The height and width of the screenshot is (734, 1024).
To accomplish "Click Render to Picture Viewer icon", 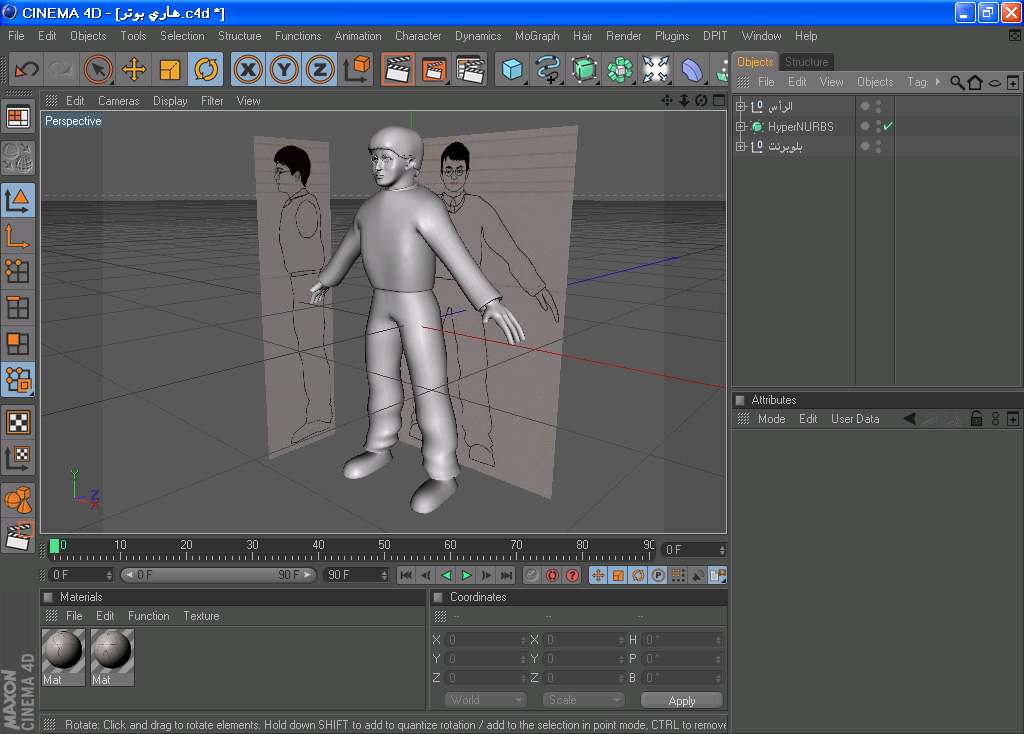I will click(434, 69).
